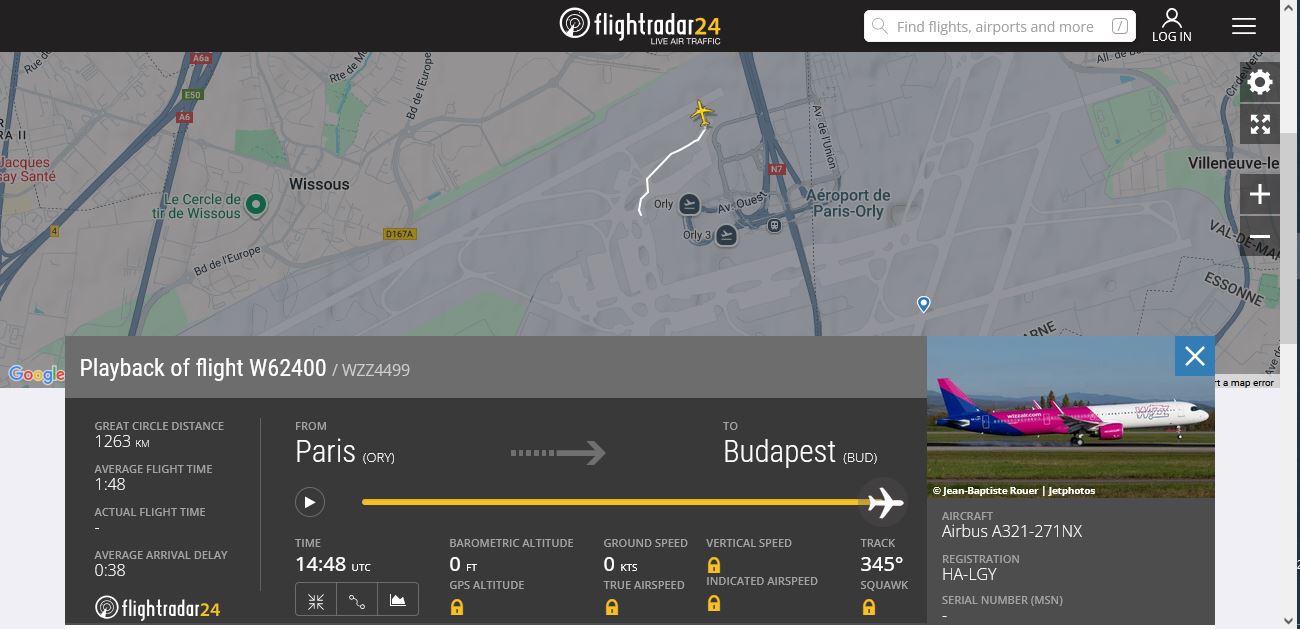This screenshot has height=629, width=1300.
Task: Open map settings gear
Action: click(x=1259, y=82)
